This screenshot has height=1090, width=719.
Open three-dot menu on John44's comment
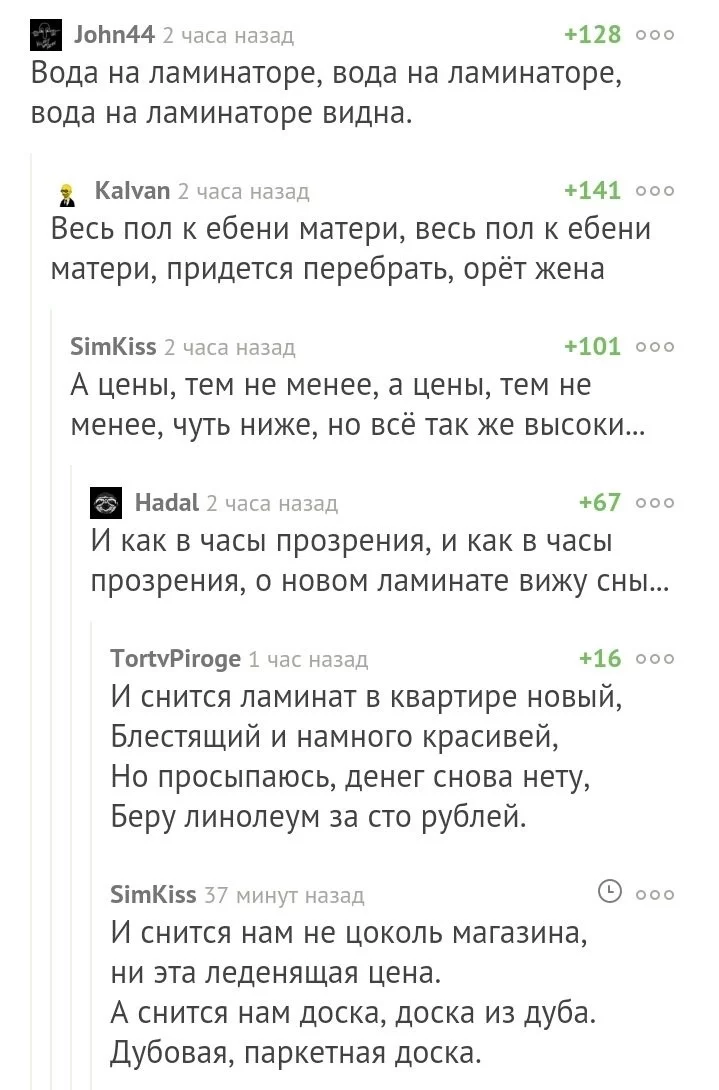point(656,35)
